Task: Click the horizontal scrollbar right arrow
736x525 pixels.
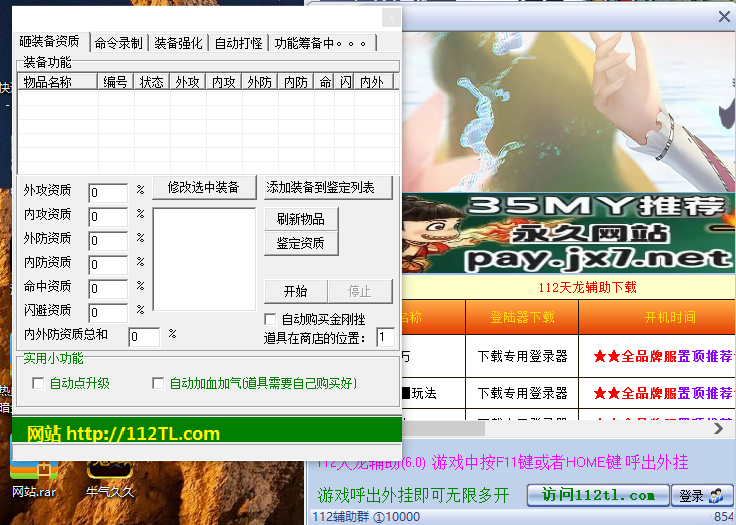Action: (x=718, y=428)
